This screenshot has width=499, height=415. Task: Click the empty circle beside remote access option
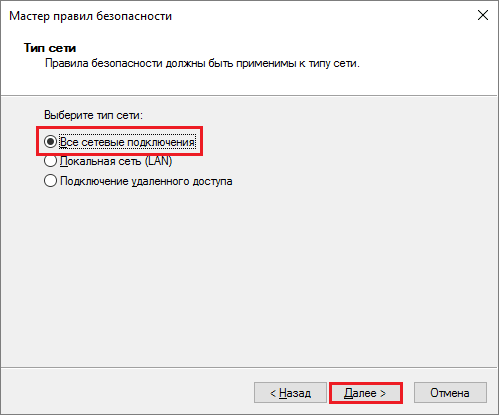pos(50,181)
